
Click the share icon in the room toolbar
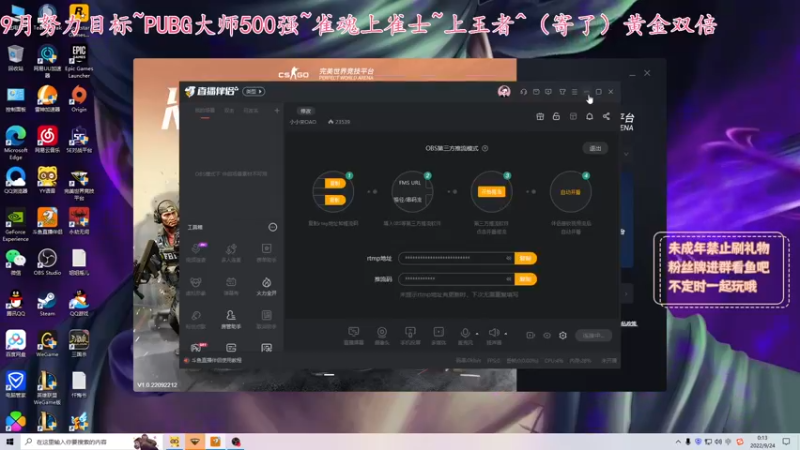coord(606,116)
